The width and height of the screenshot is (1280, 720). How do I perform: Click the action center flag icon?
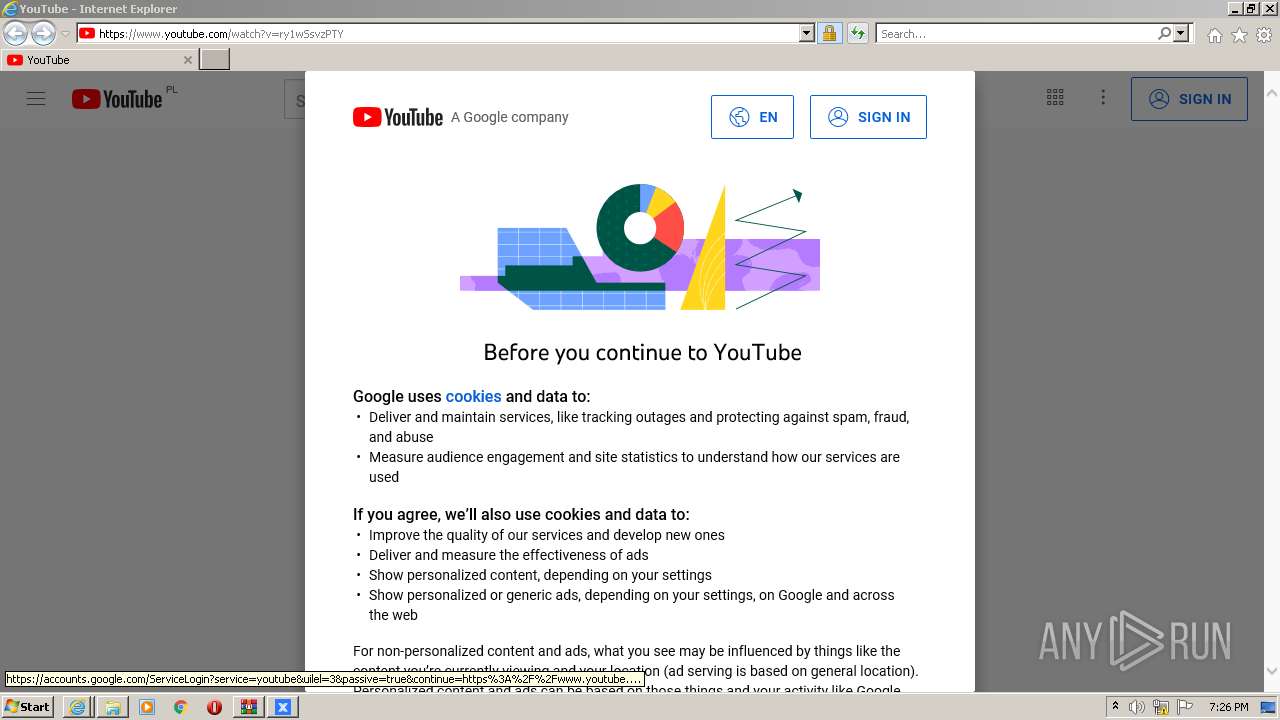point(1185,707)
